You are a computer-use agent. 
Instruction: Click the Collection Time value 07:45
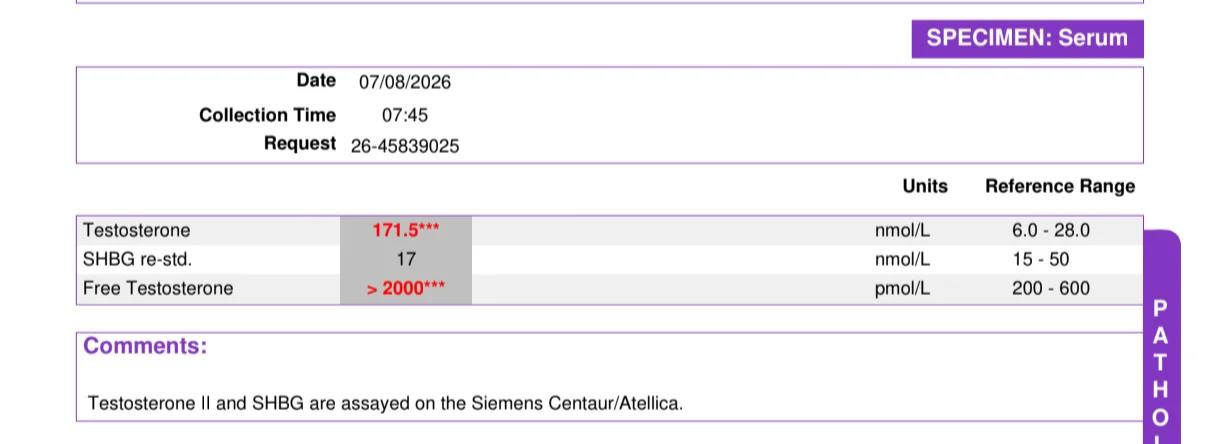point(405,115)
